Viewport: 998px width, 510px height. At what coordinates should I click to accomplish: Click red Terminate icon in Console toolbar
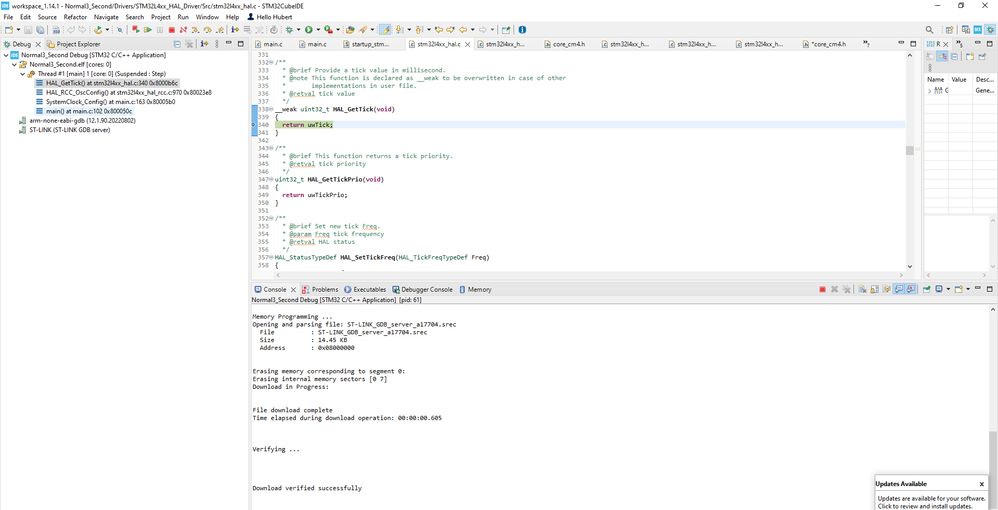[822, 289]
